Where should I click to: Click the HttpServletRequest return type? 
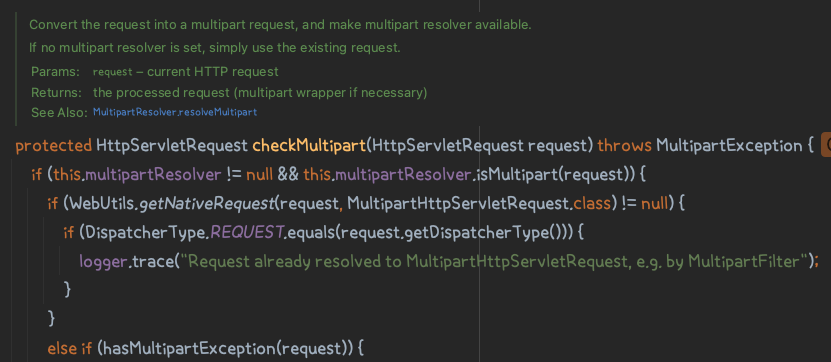coord(172,146)
